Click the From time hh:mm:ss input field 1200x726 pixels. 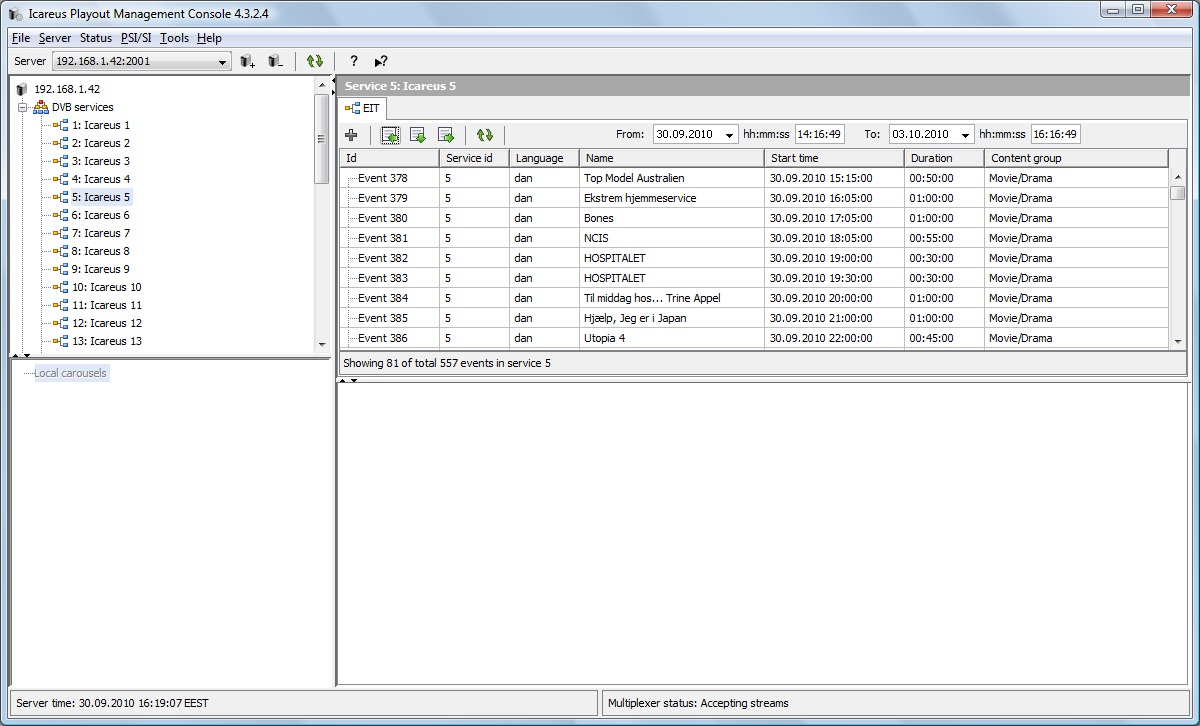820,134
